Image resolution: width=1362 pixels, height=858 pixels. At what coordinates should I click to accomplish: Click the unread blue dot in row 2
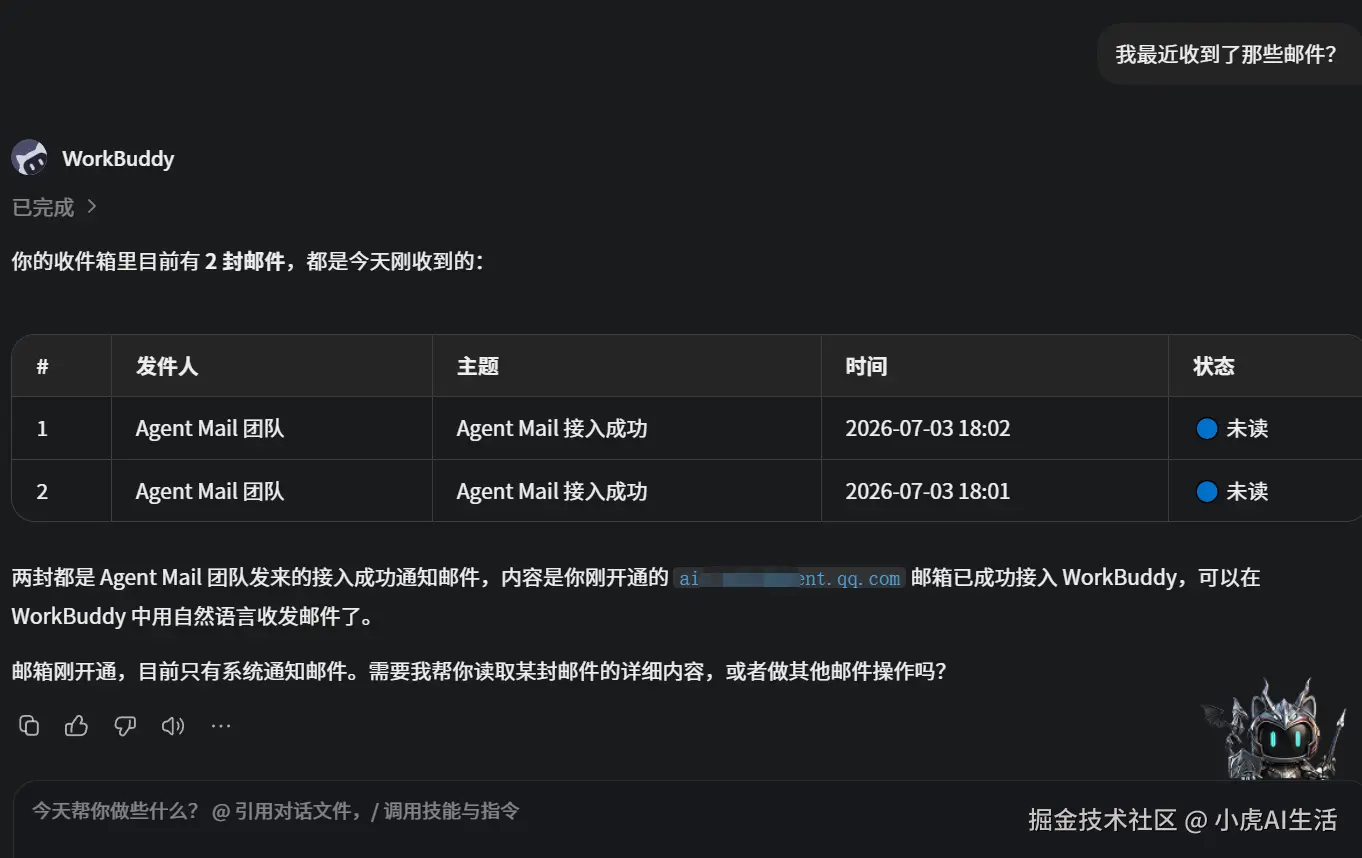pyautogui.click(x=1206, y=492)
